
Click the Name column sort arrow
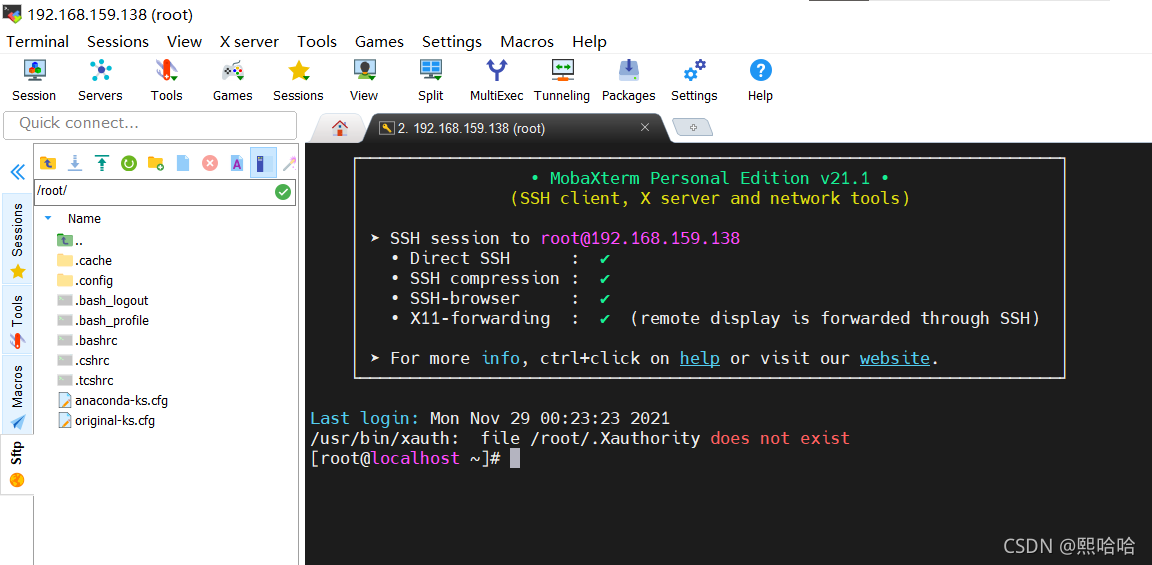[x=48, y=218]
